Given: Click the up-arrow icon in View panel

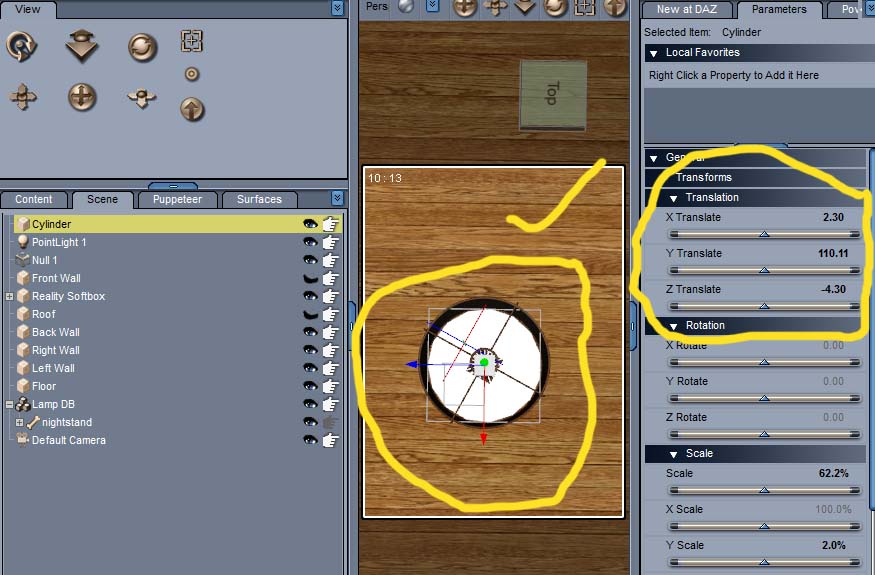Looking at the screenshot, I should [192, 108].
